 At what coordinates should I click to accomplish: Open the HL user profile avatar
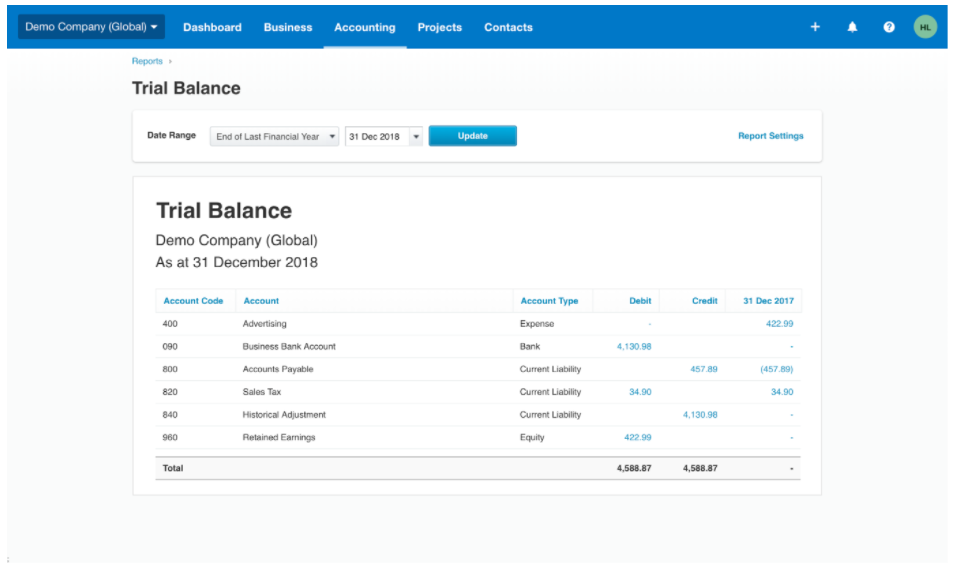click(925, 27)
